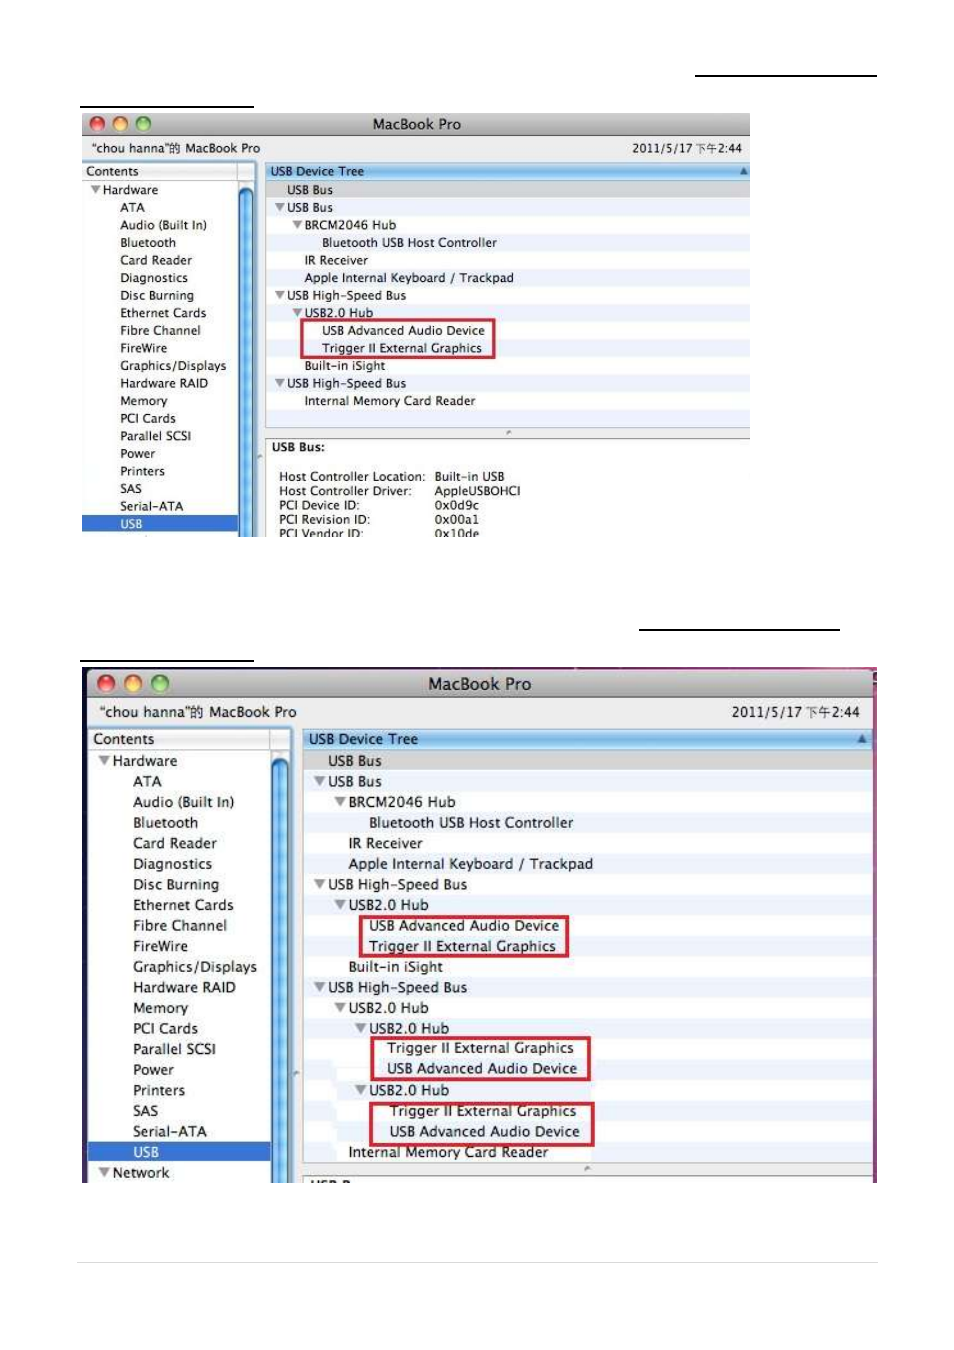Show Graphics/Displays in the lower window
The height and width of the screenshot is (1350, 954).
(x=195, y=967)
